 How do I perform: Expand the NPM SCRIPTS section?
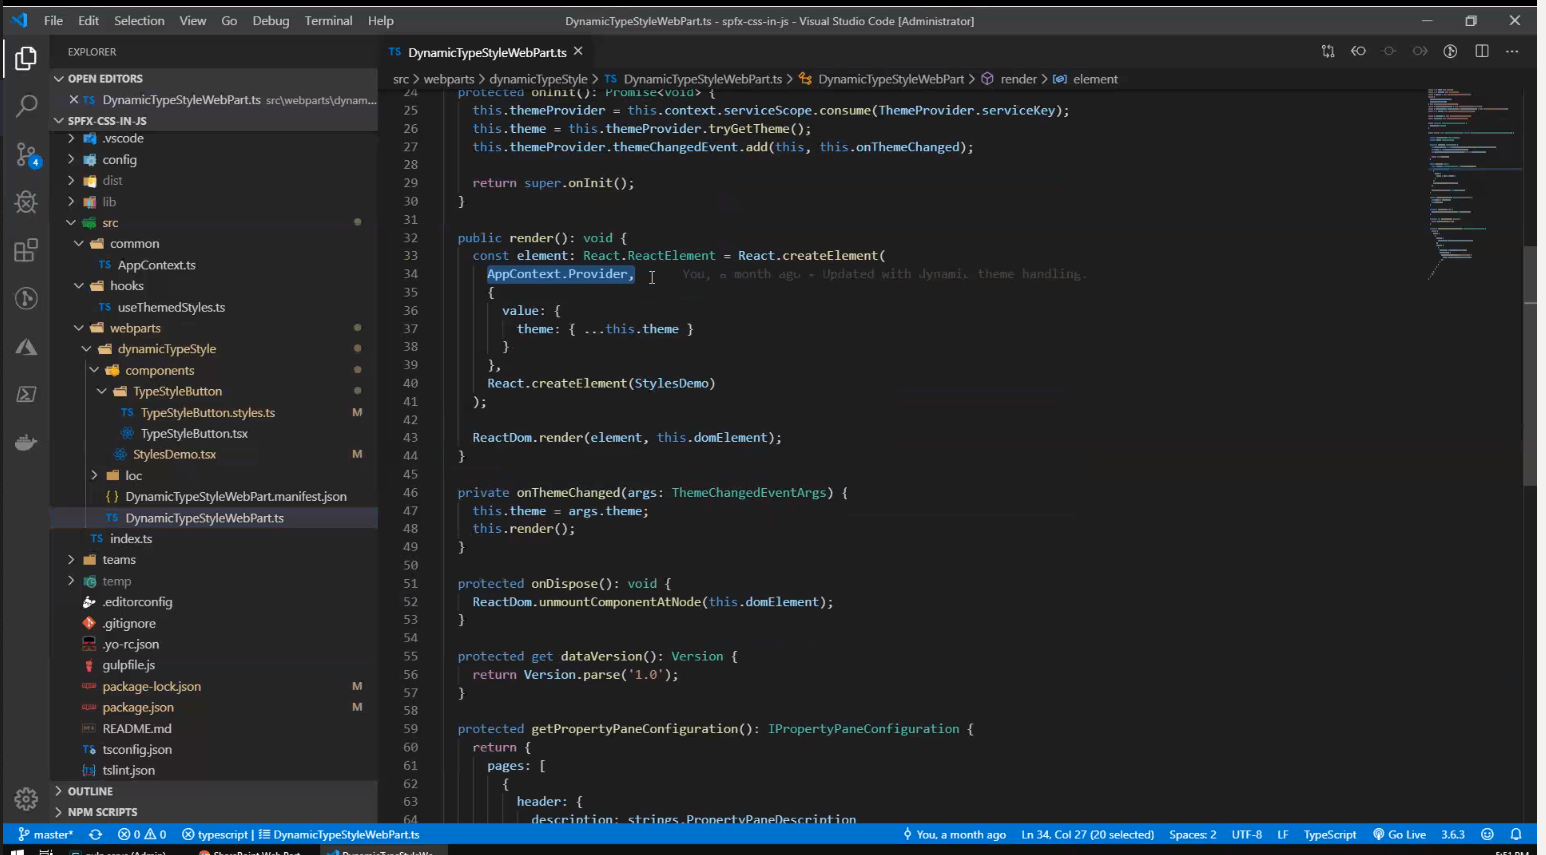[101, 812]
